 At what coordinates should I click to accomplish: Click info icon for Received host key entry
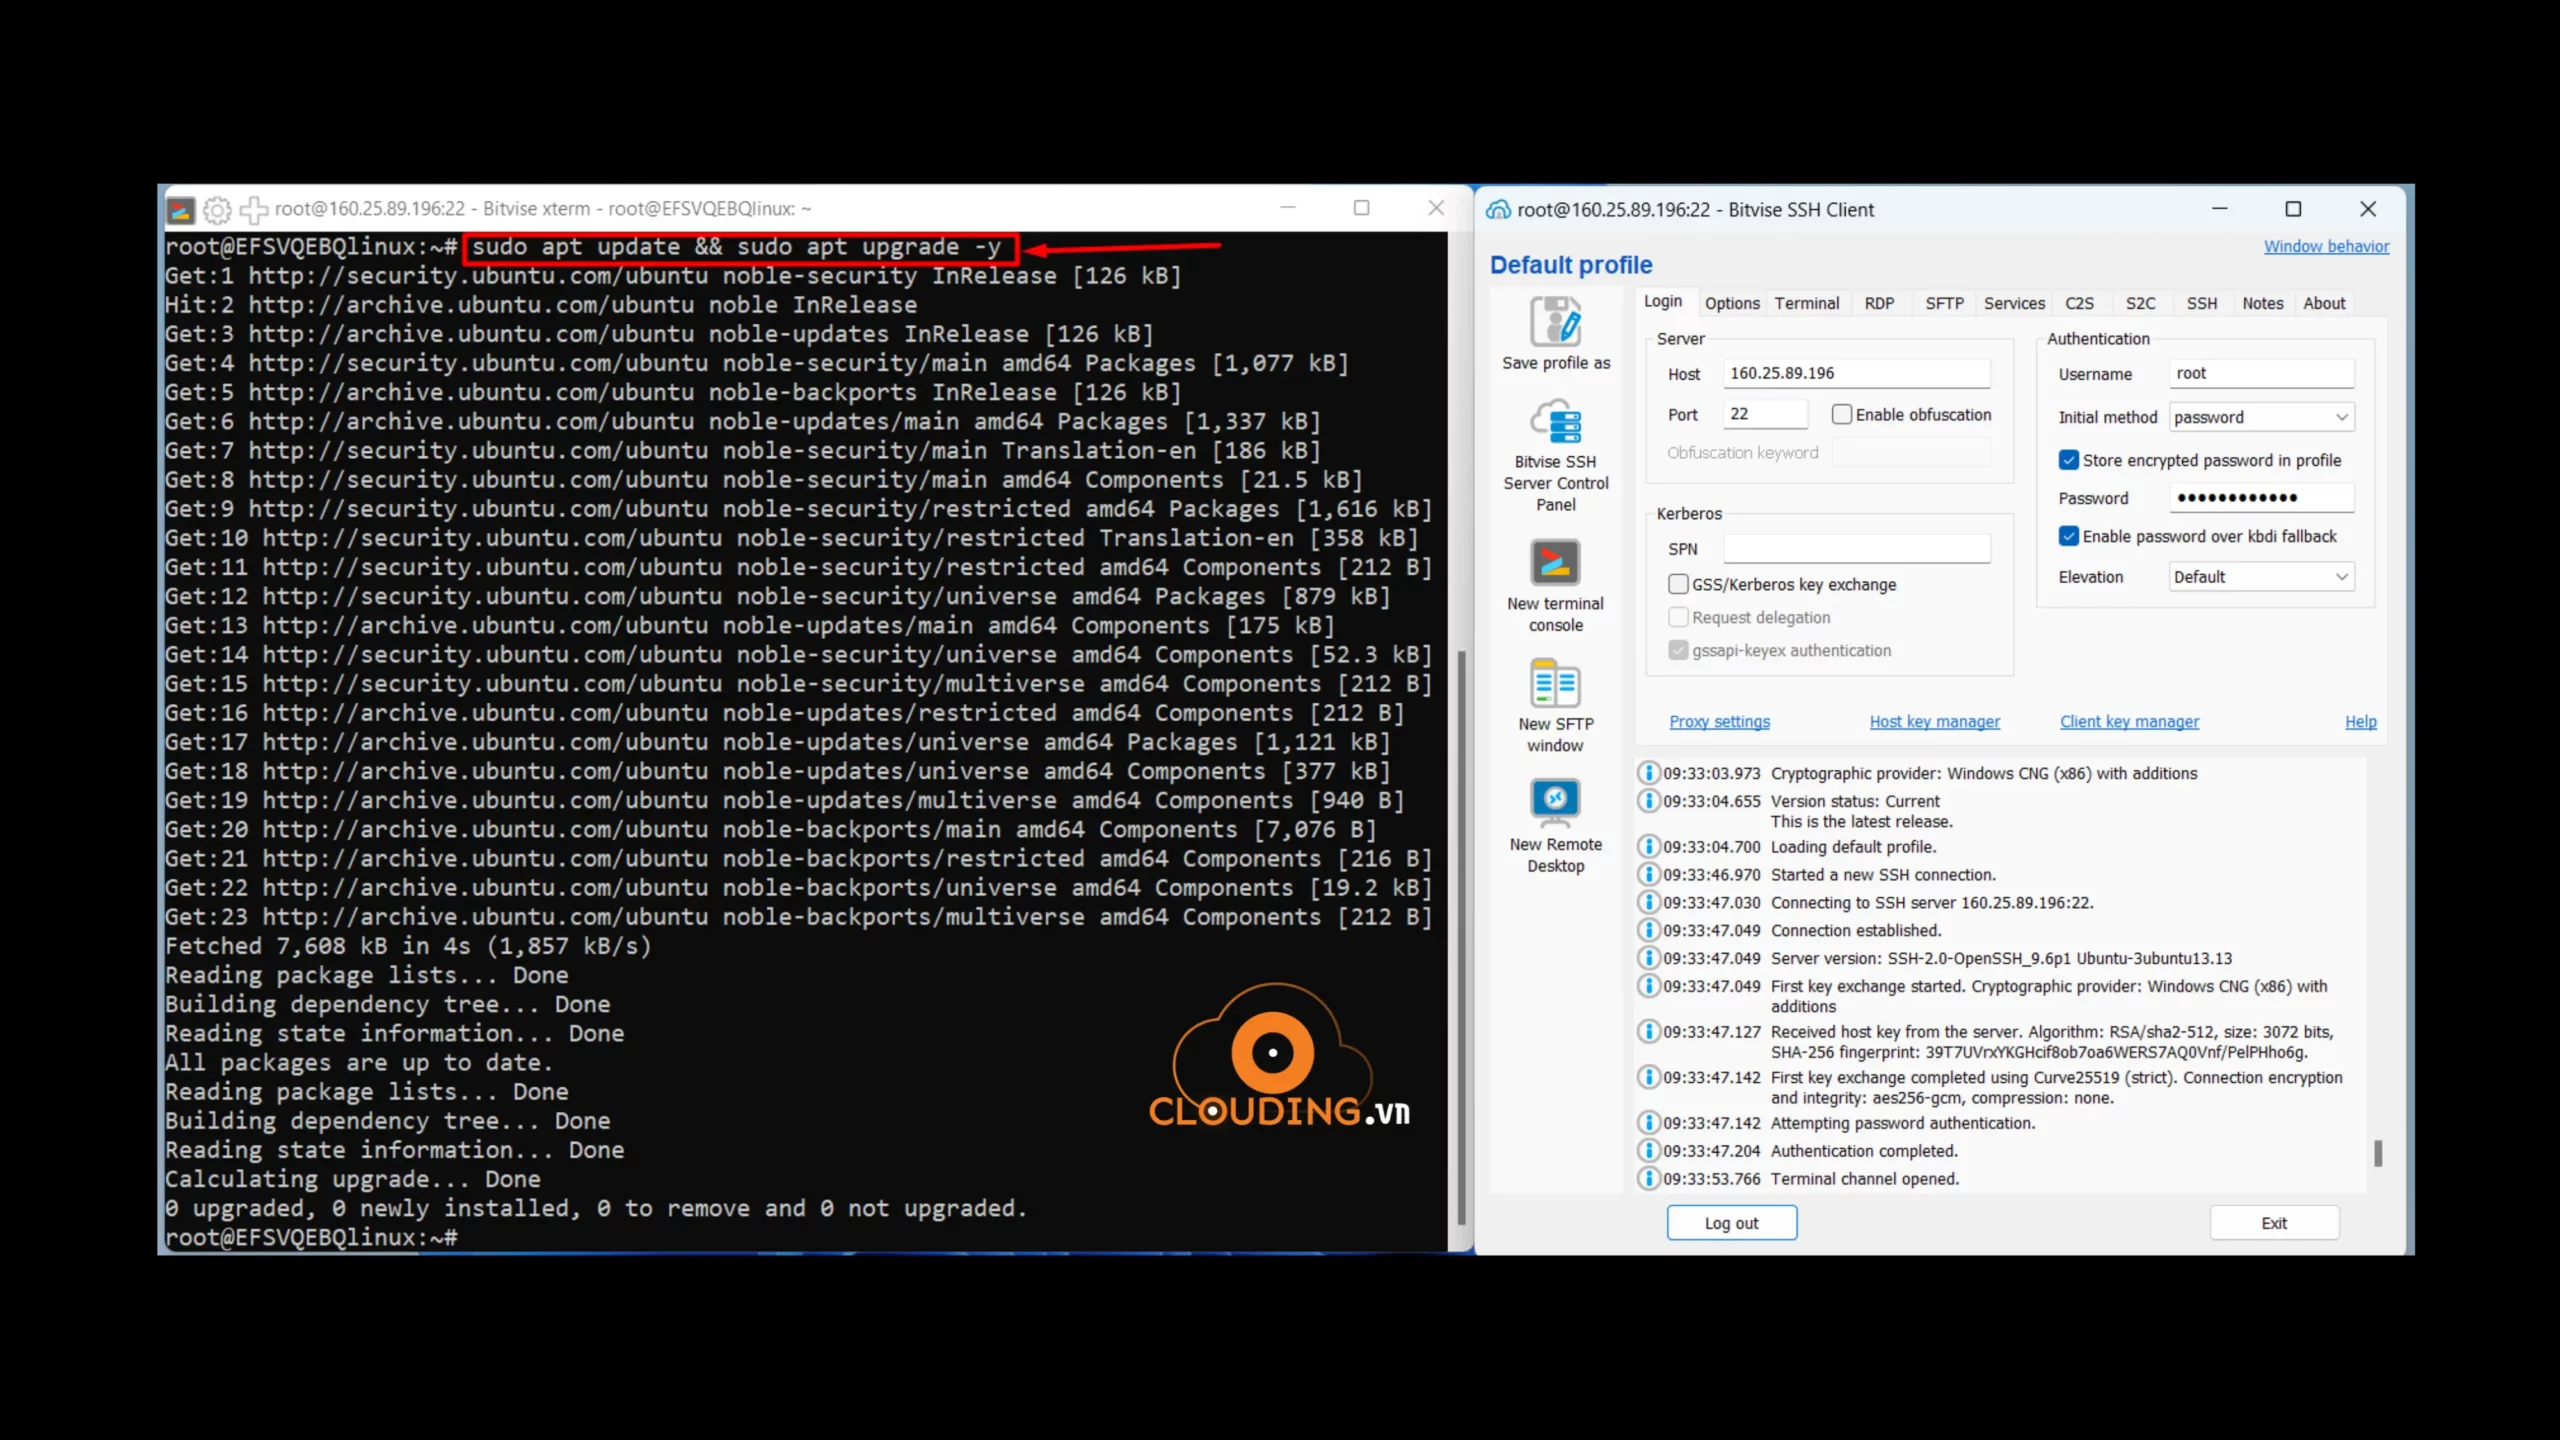point(1648,1031)
